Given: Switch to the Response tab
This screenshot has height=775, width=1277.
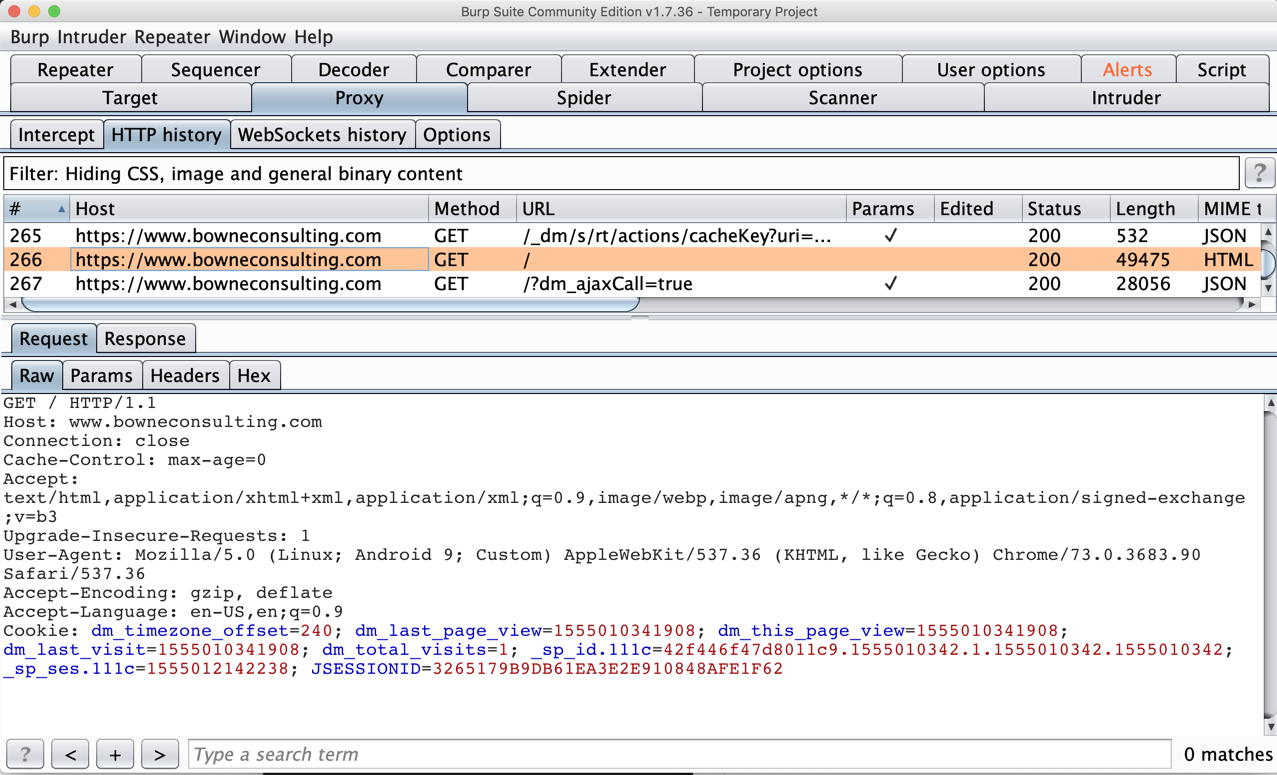Looking at the screenshot, I should click(145, 339).
